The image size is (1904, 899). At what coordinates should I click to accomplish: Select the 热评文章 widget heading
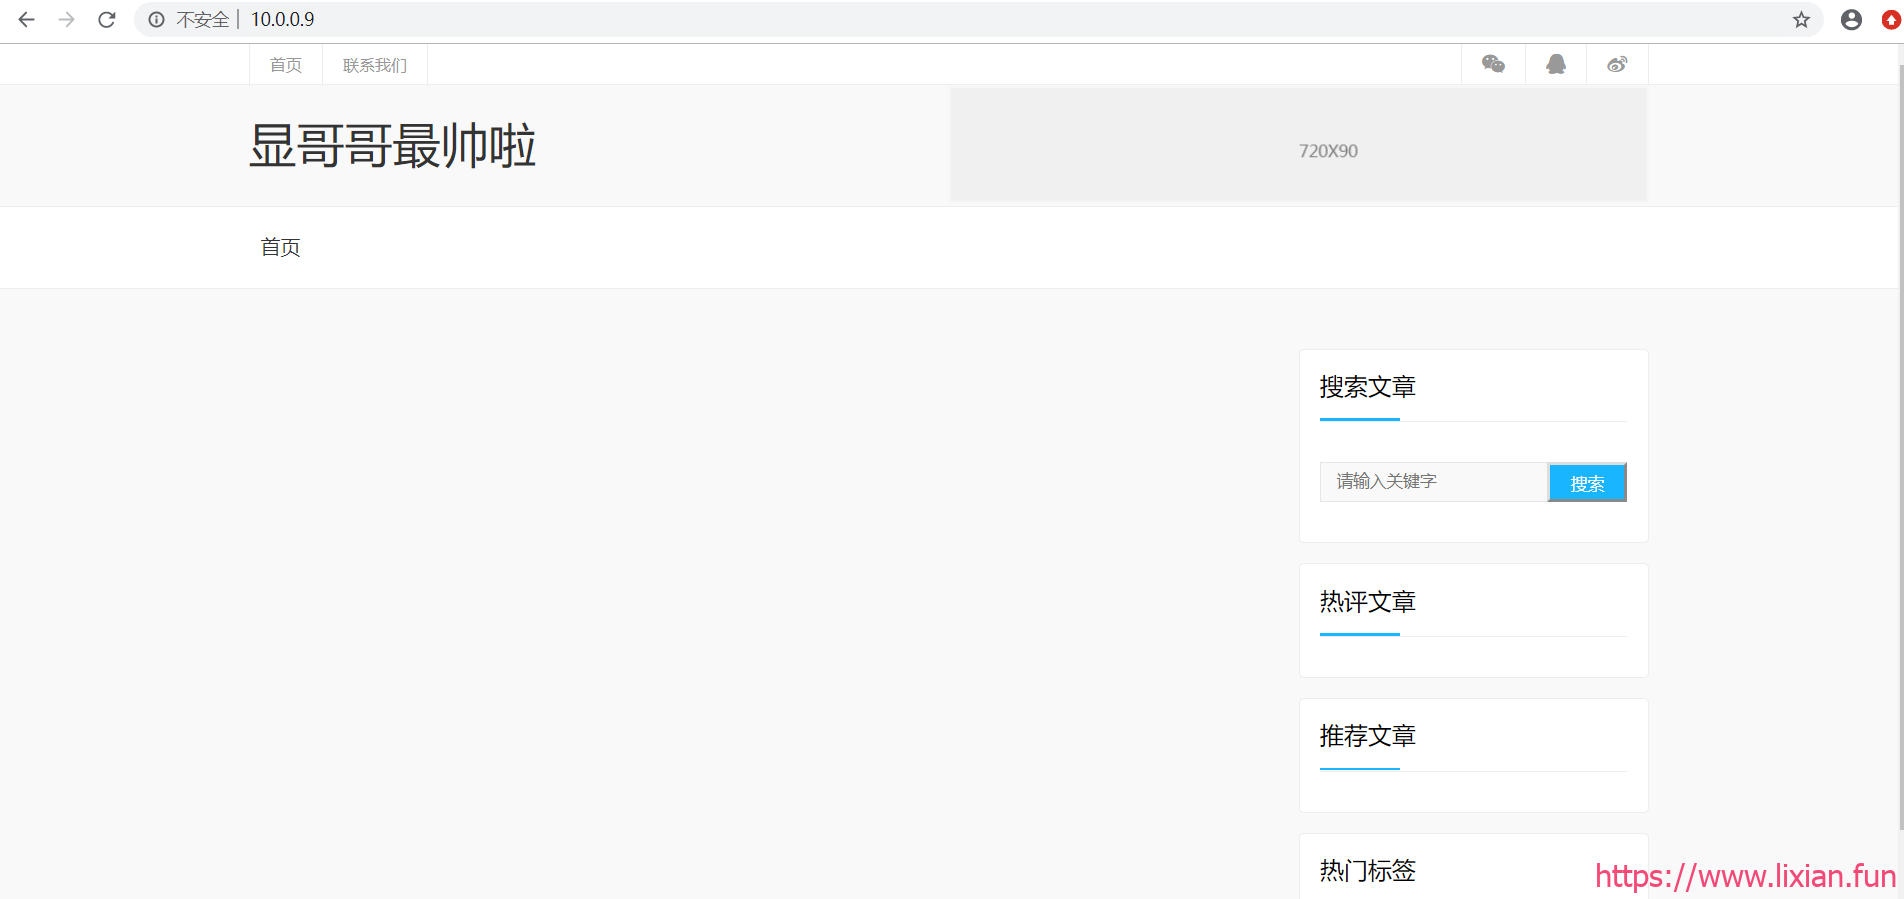(1367, 602)
